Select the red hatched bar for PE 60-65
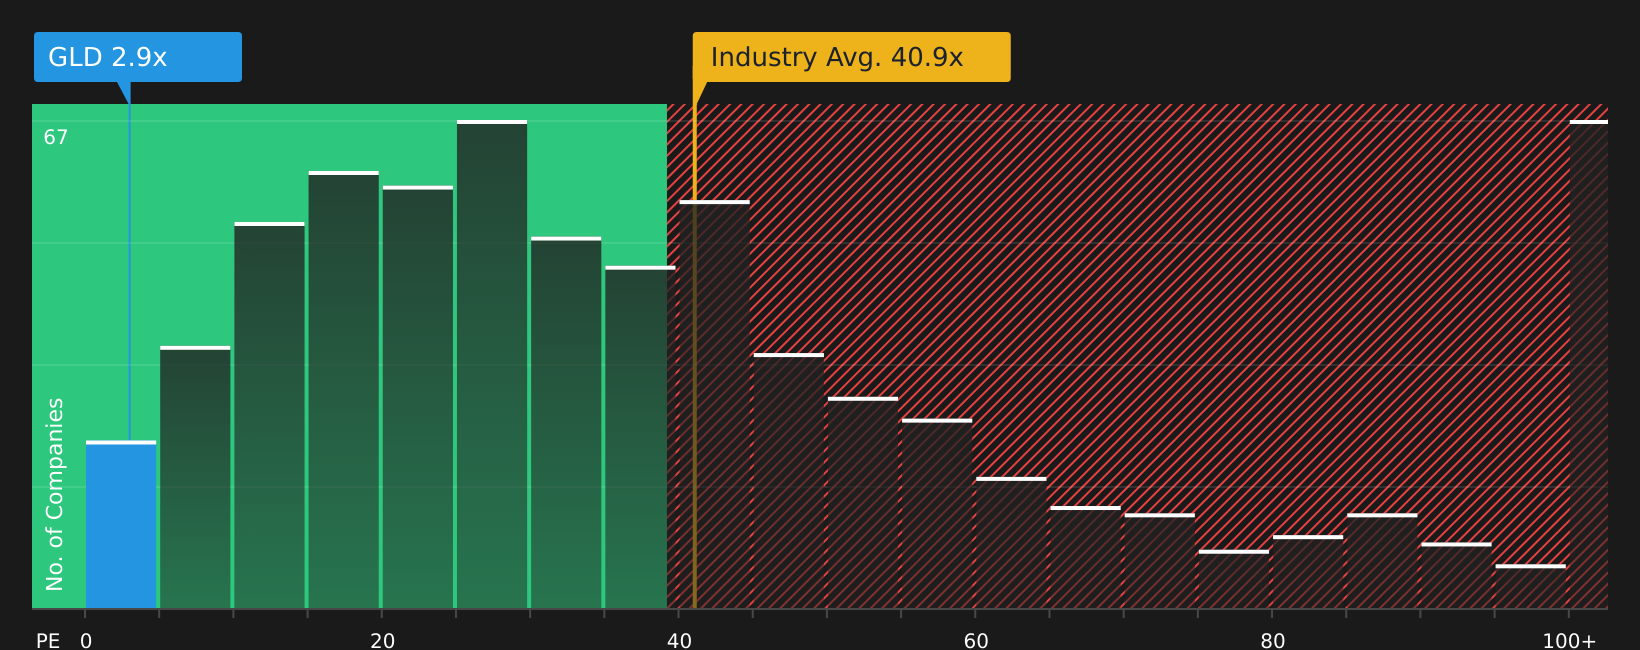The height and width of the screenshot is (650, 1640). [1011, 543]
